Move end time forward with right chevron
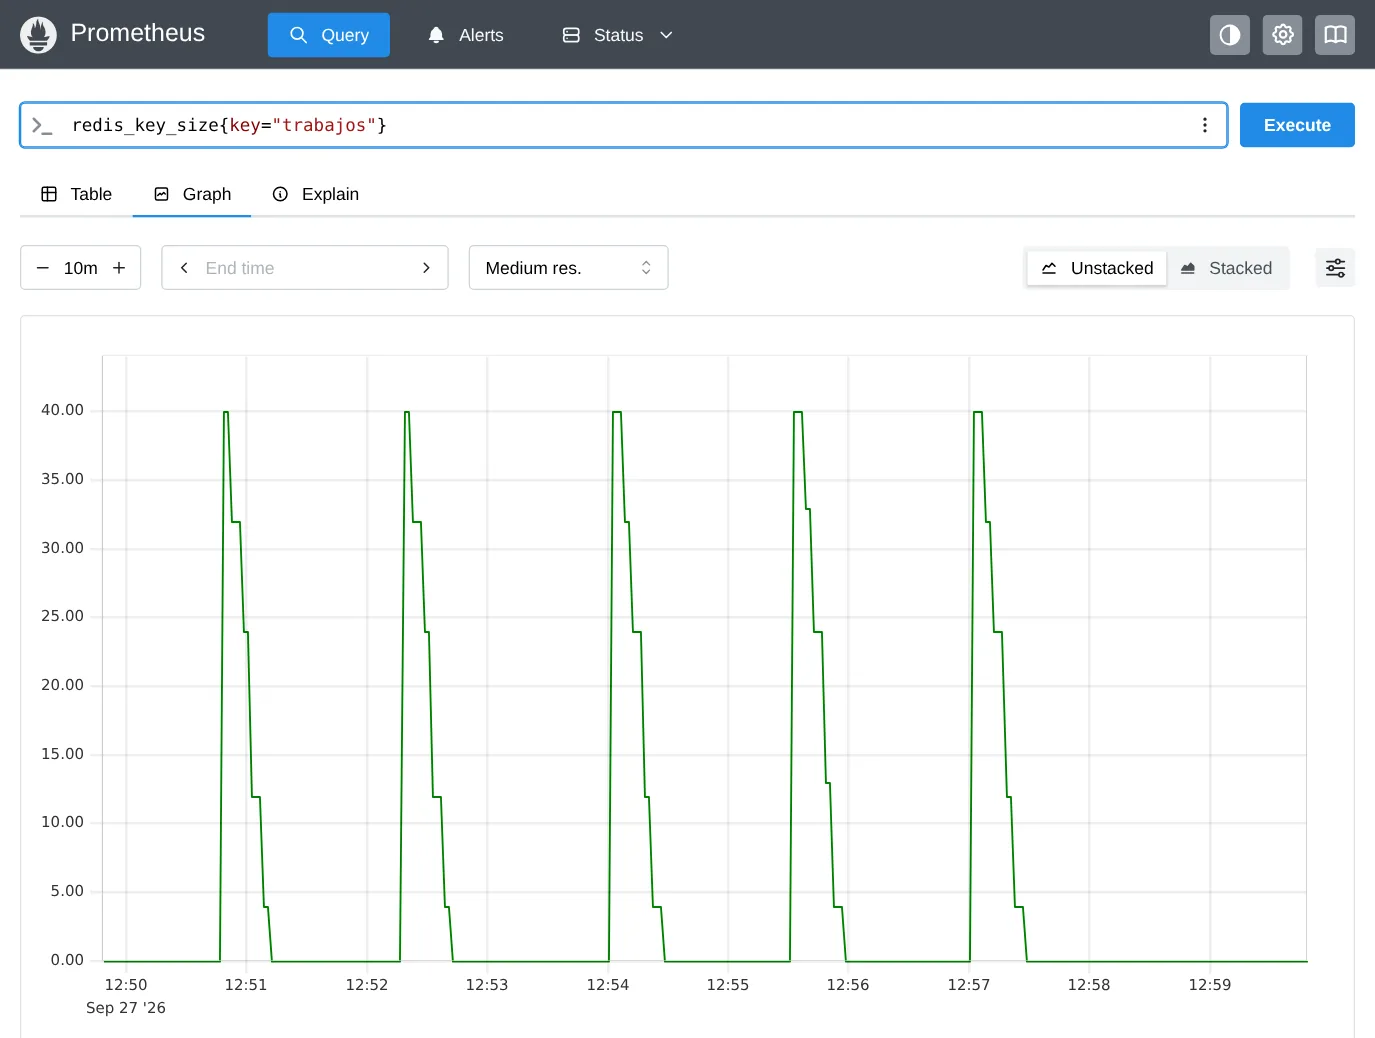Viewport: 1375px width, 1038px height. tap(426, 268)
